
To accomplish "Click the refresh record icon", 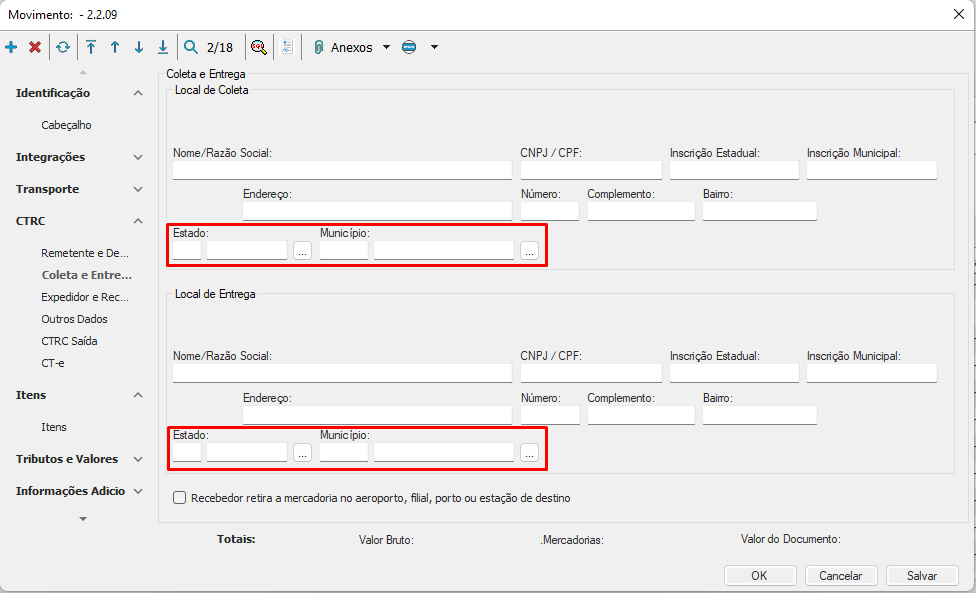I will (x=63, y=47).
